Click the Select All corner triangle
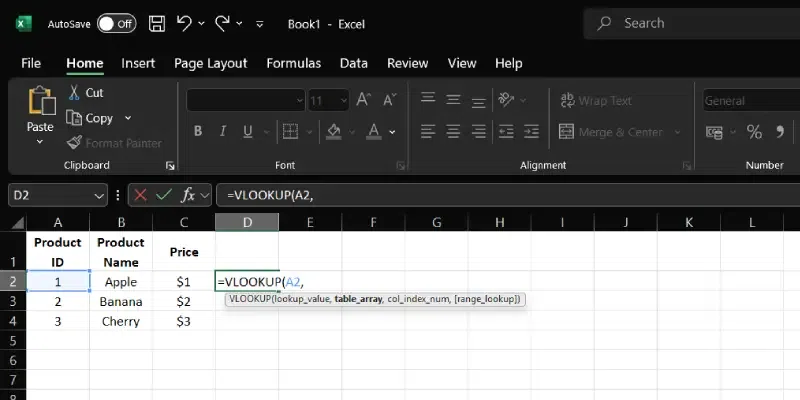The height and width of the screenshot is (400, 800). coord(18,222)
